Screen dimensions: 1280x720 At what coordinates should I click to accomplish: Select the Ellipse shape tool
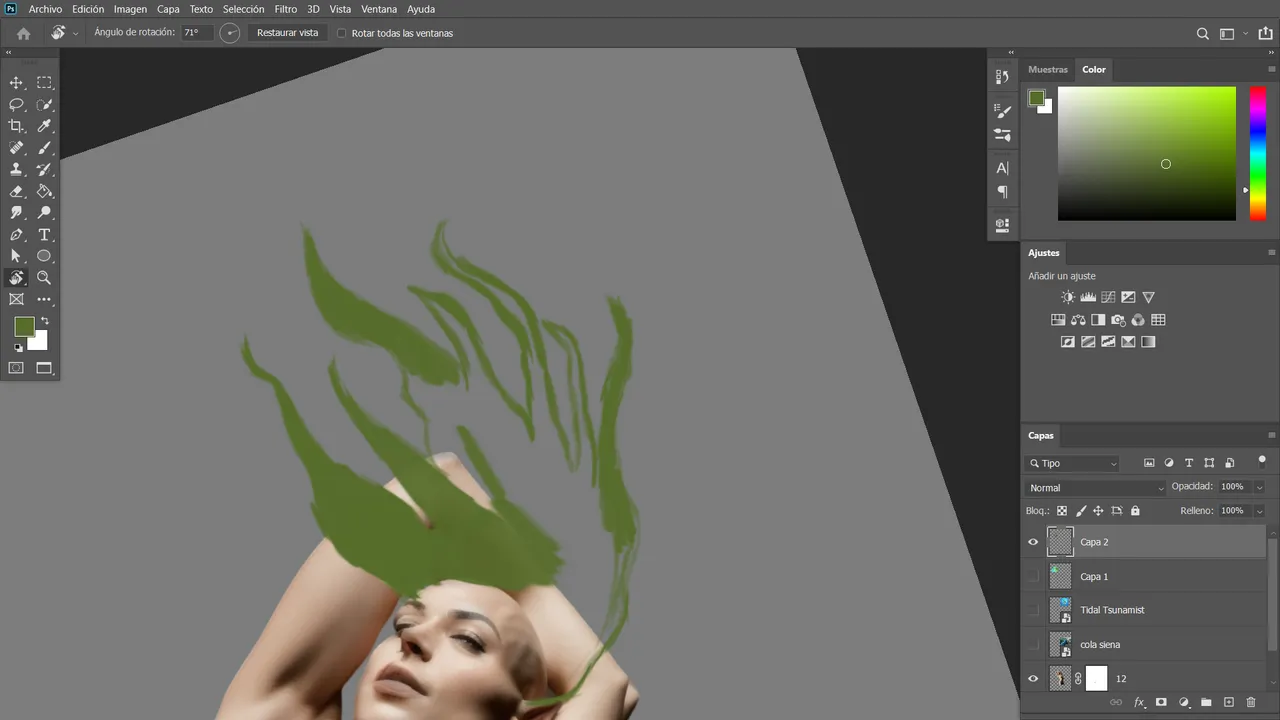(44, 256)
